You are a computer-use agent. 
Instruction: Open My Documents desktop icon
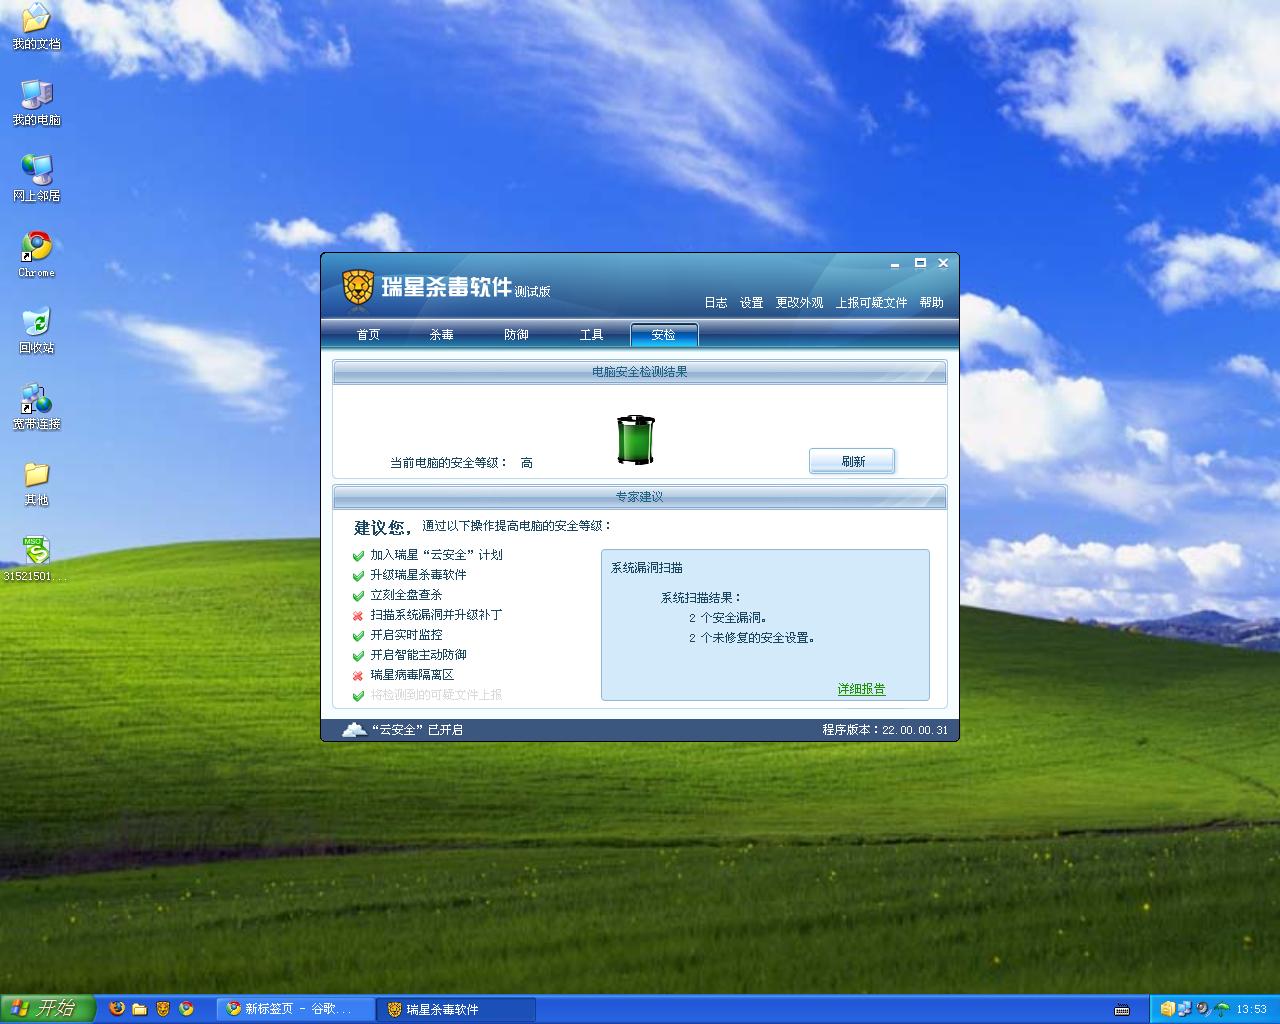tap(36, 27)
